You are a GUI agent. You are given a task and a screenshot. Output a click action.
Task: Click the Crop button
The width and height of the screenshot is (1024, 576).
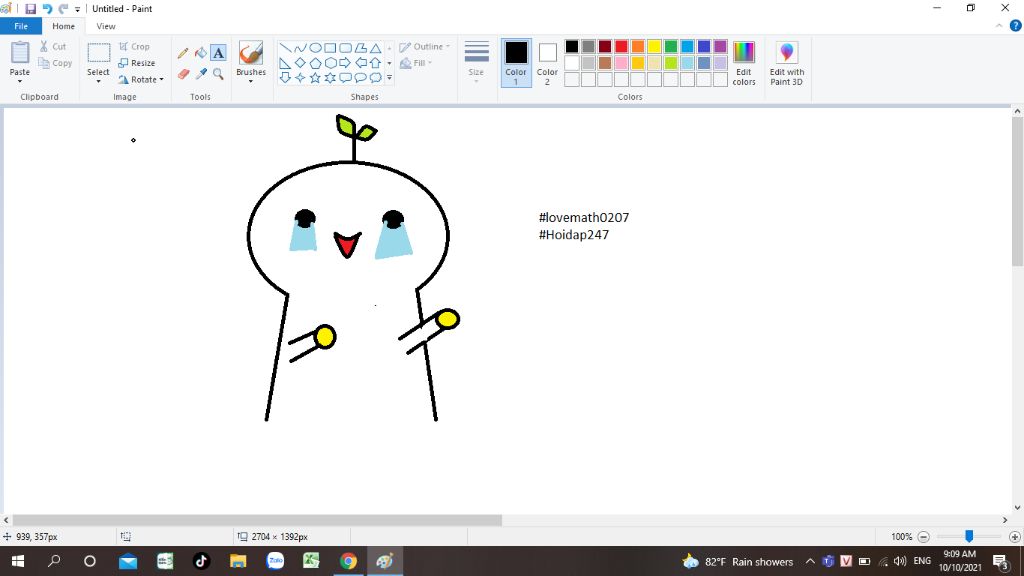point(135,46)
